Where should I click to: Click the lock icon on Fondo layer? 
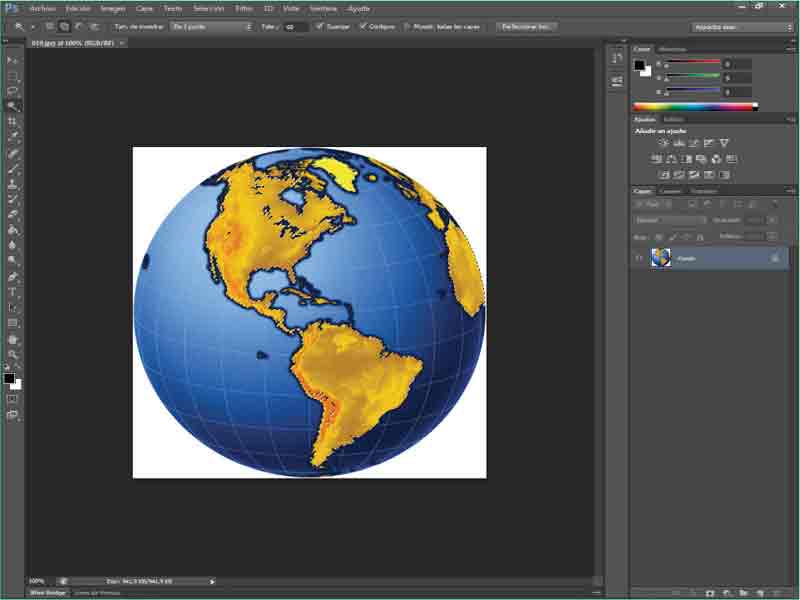click(x=774, y=258)
